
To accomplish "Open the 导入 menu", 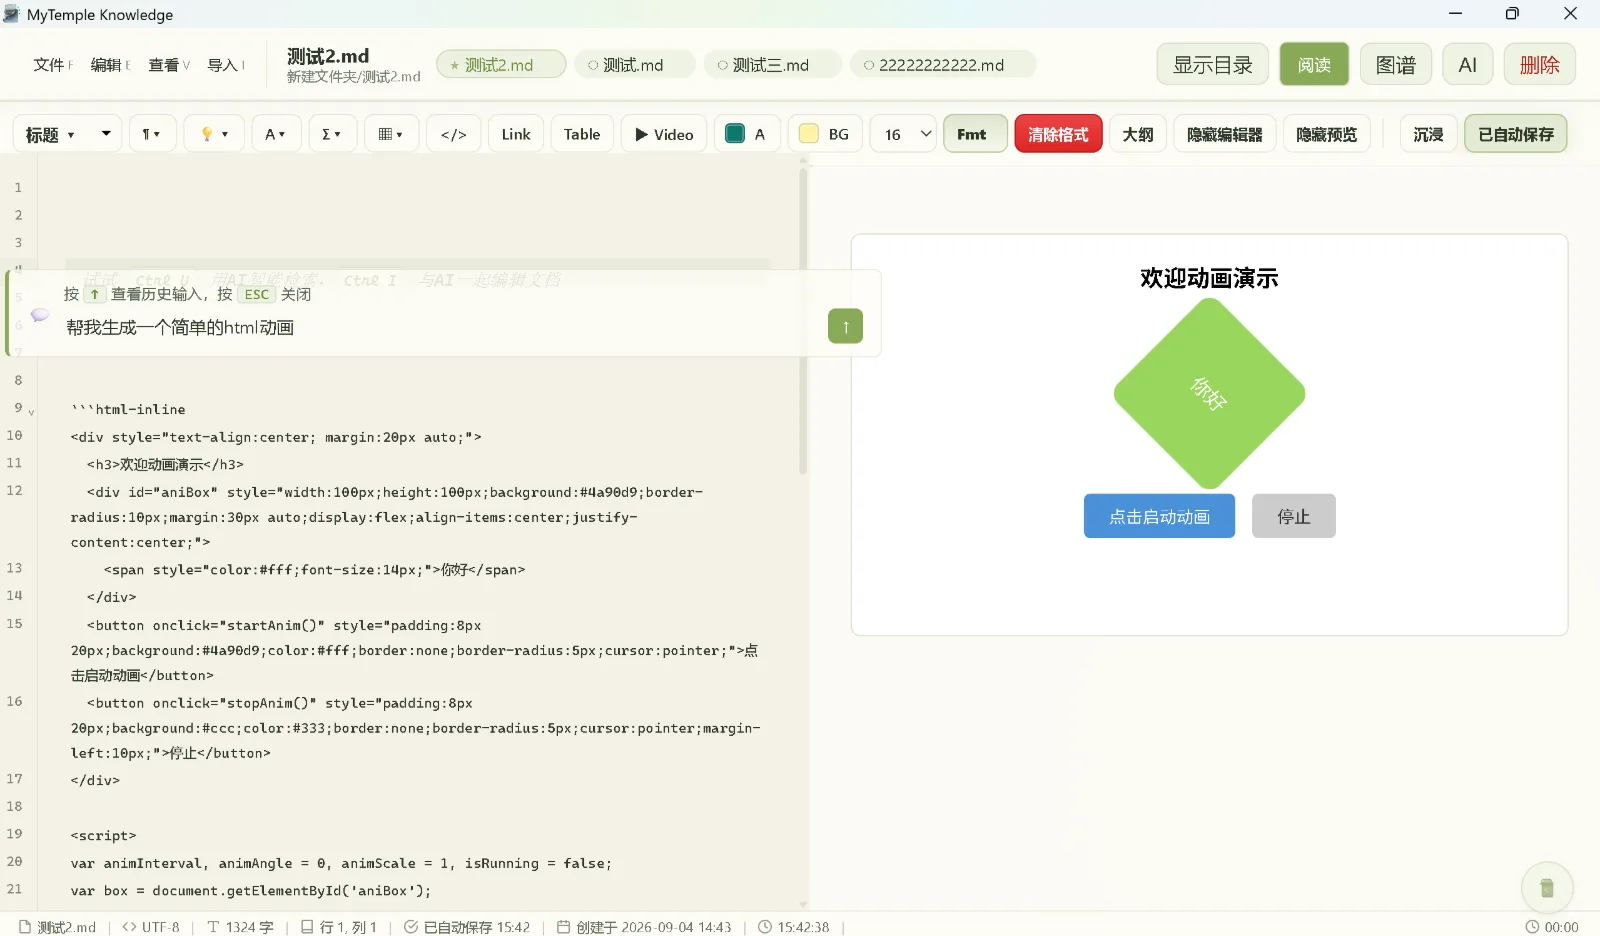I will pyautogui.click(x=226, y=65).
